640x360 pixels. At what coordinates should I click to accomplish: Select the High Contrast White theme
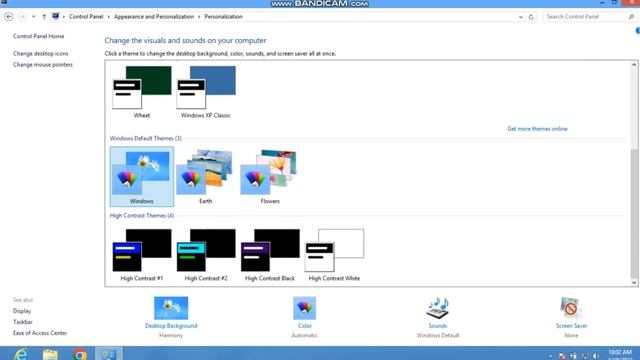pyautogui.click(x=334, y=255)
